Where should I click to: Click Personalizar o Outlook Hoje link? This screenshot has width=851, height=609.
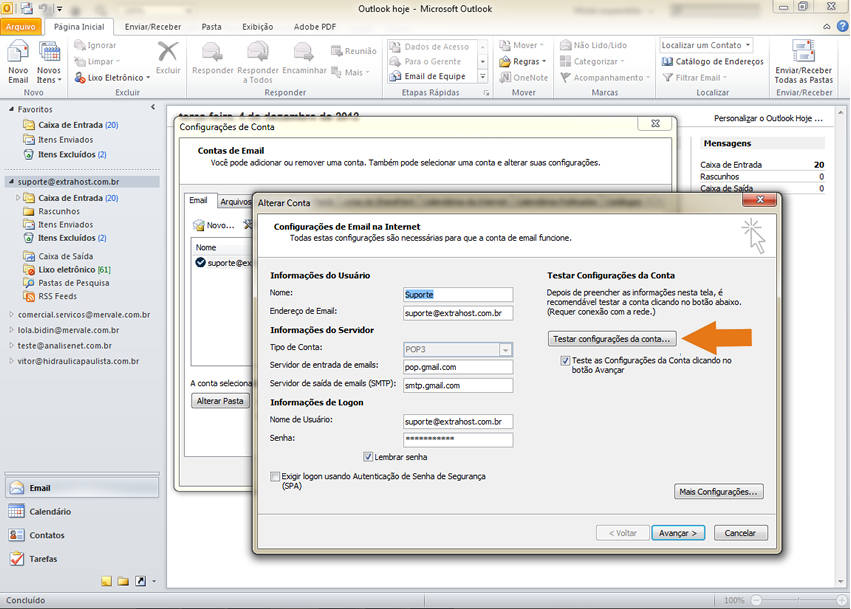(x=768, y=118)
